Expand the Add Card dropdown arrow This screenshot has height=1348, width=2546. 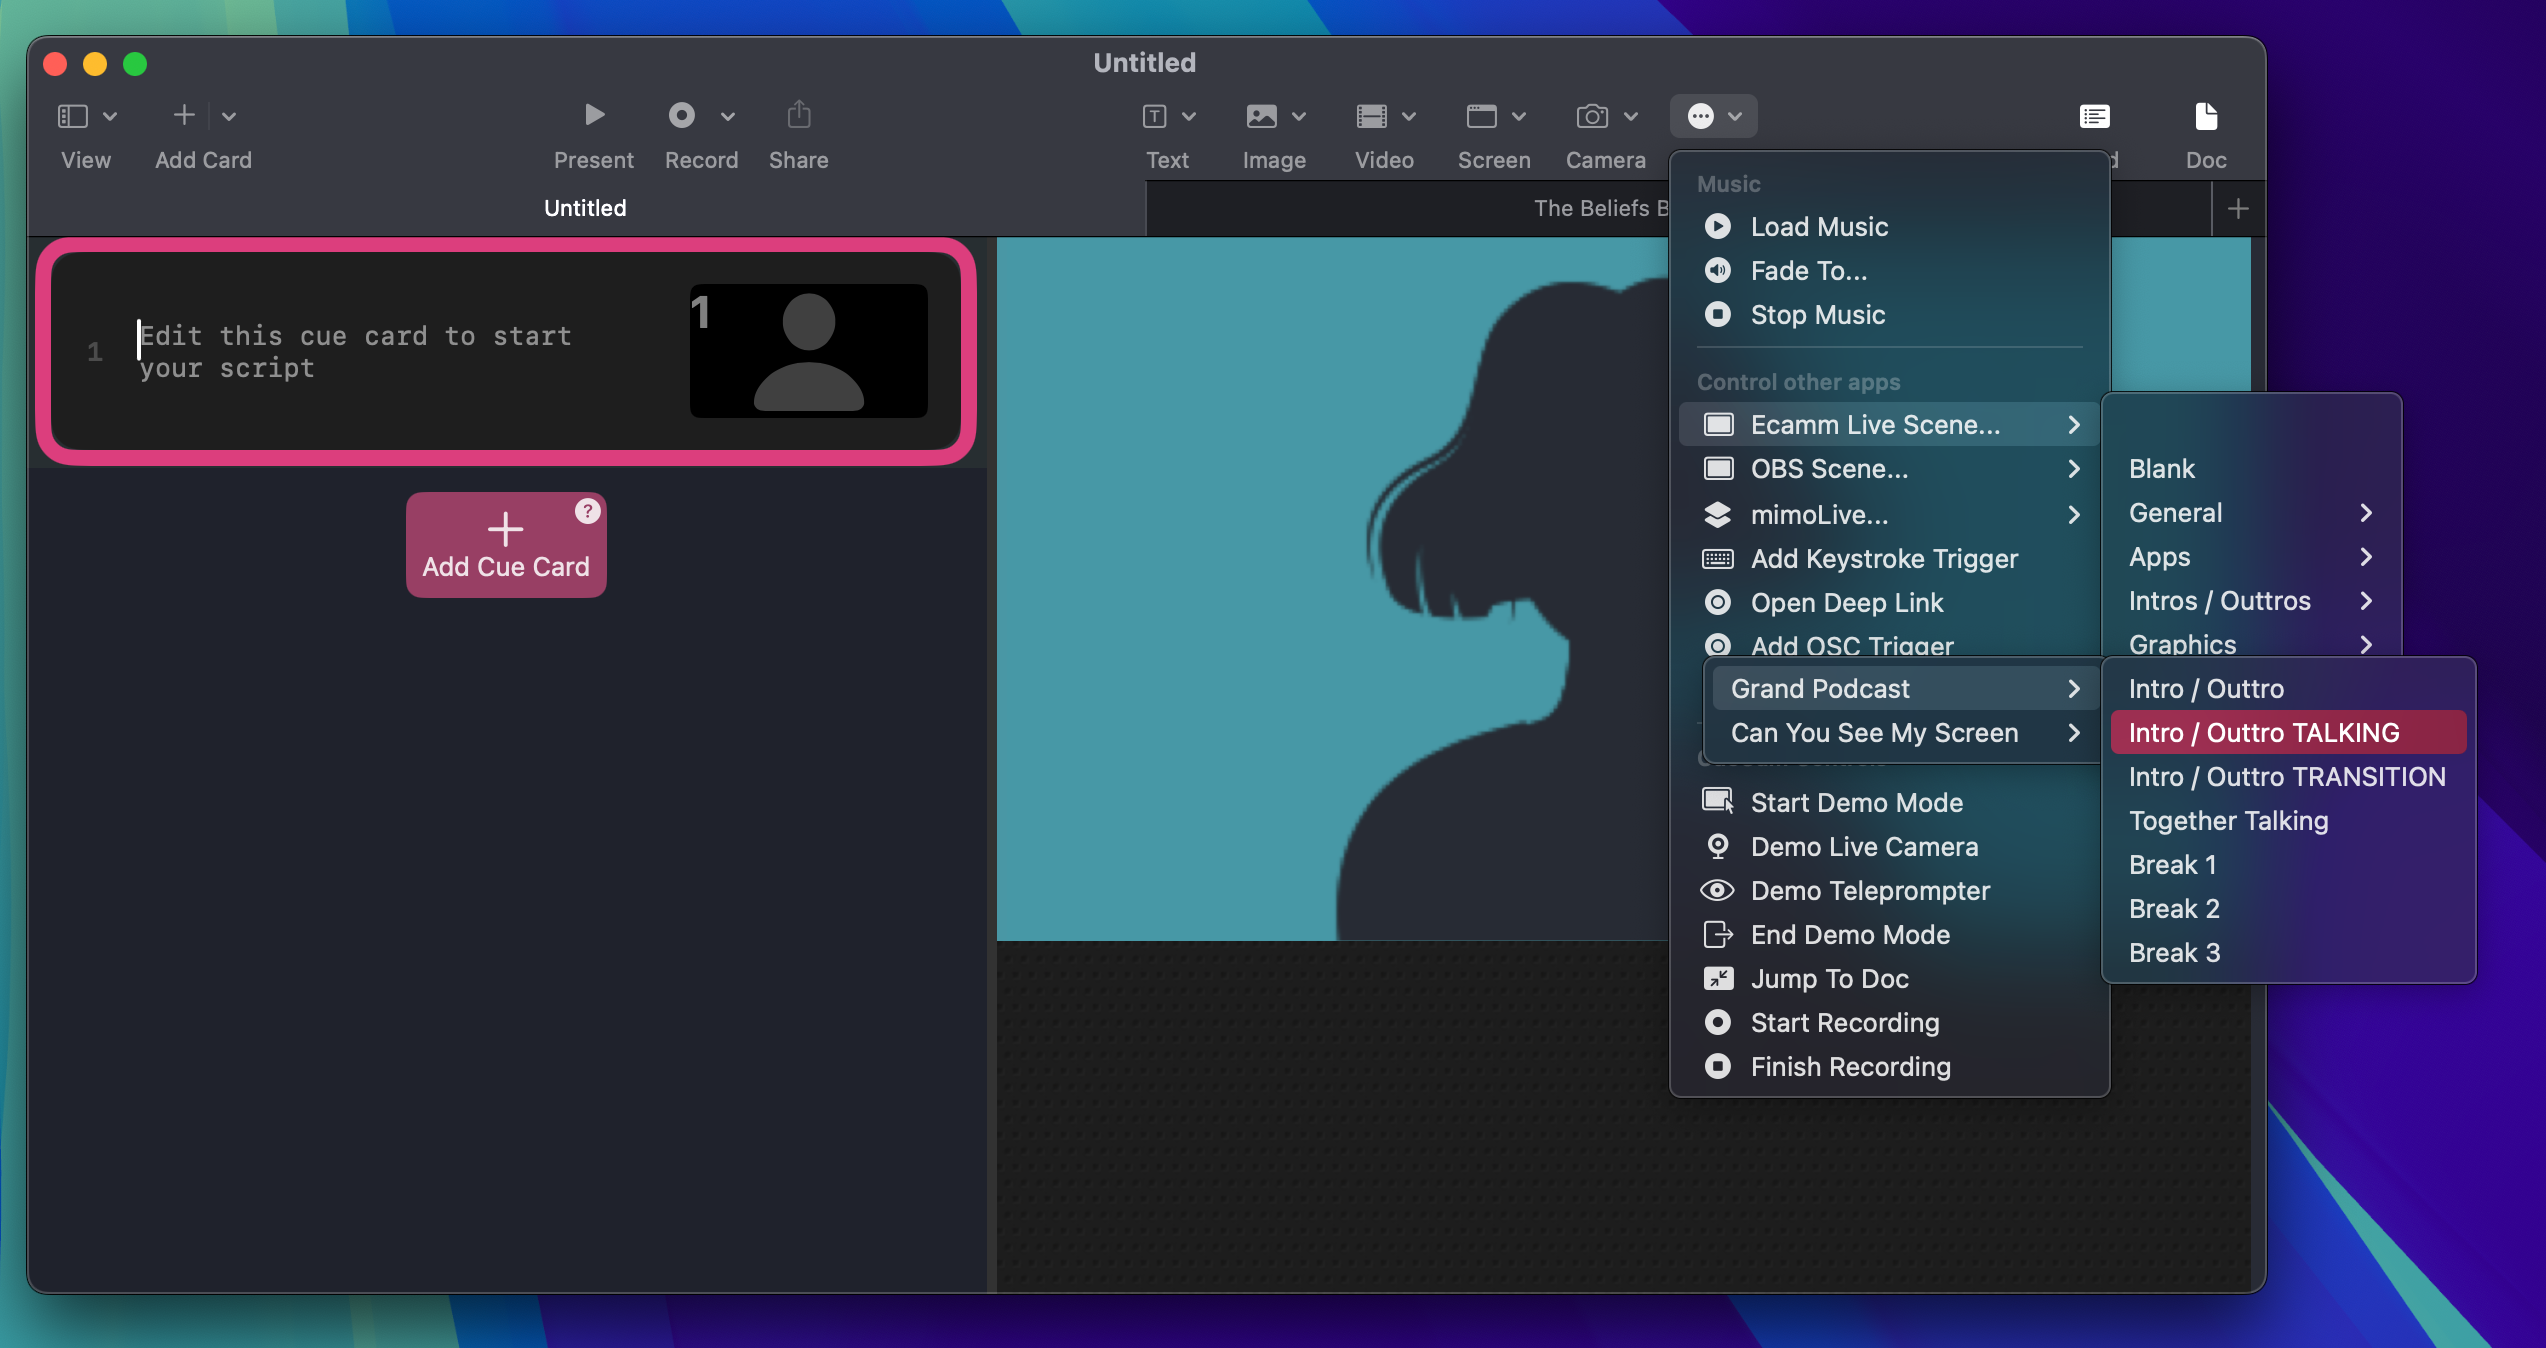tap(229, 116)
